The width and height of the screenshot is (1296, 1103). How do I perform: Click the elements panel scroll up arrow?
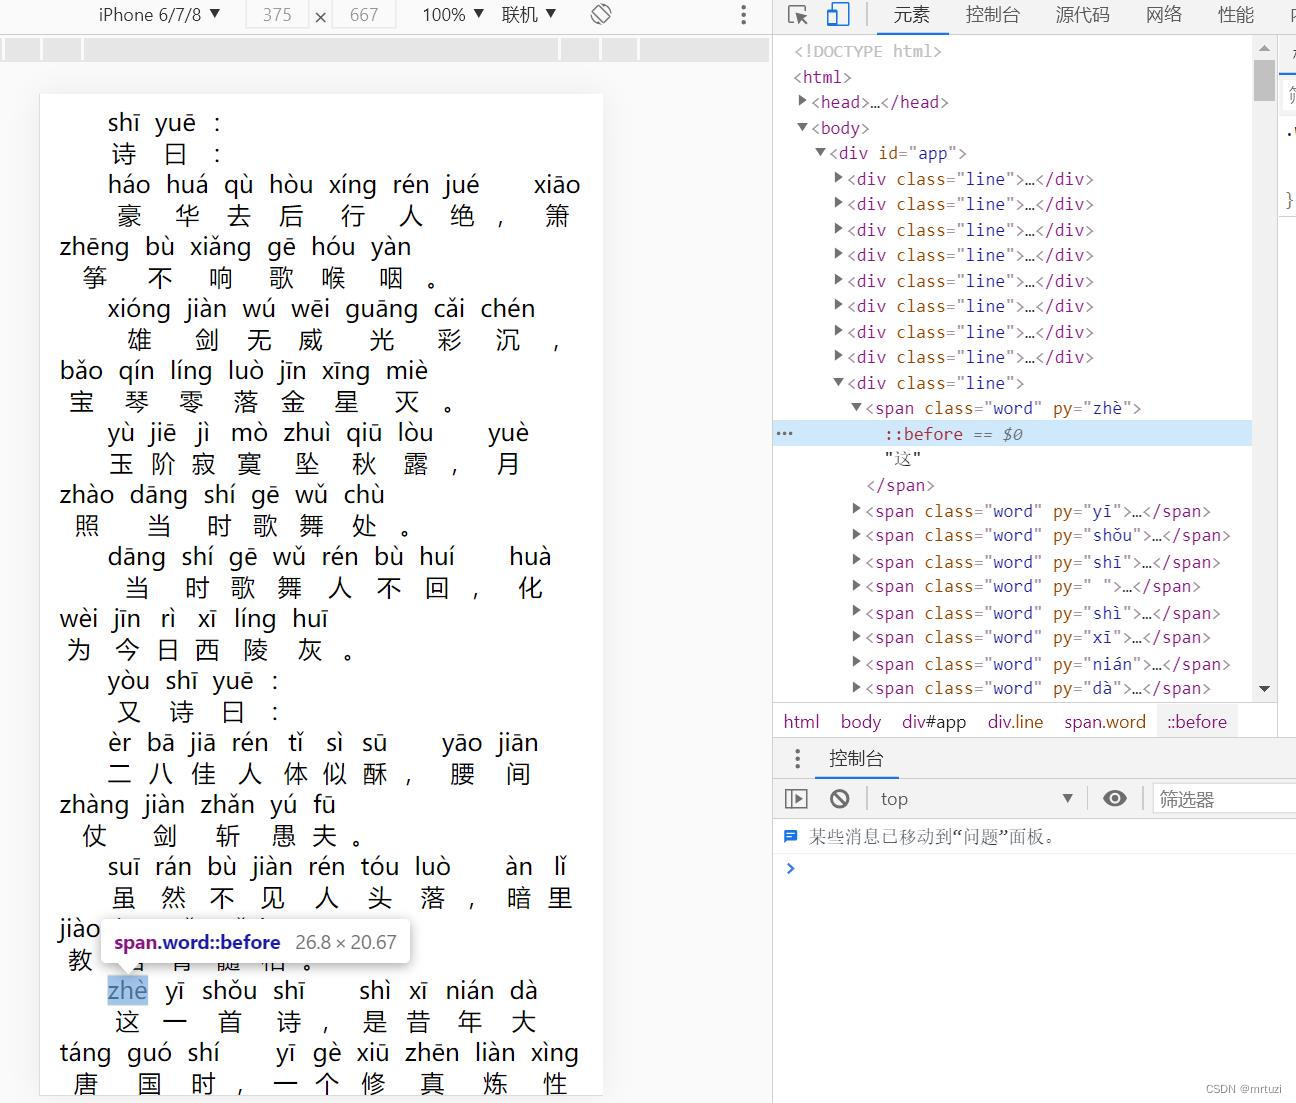click(x=1264, y=48)
